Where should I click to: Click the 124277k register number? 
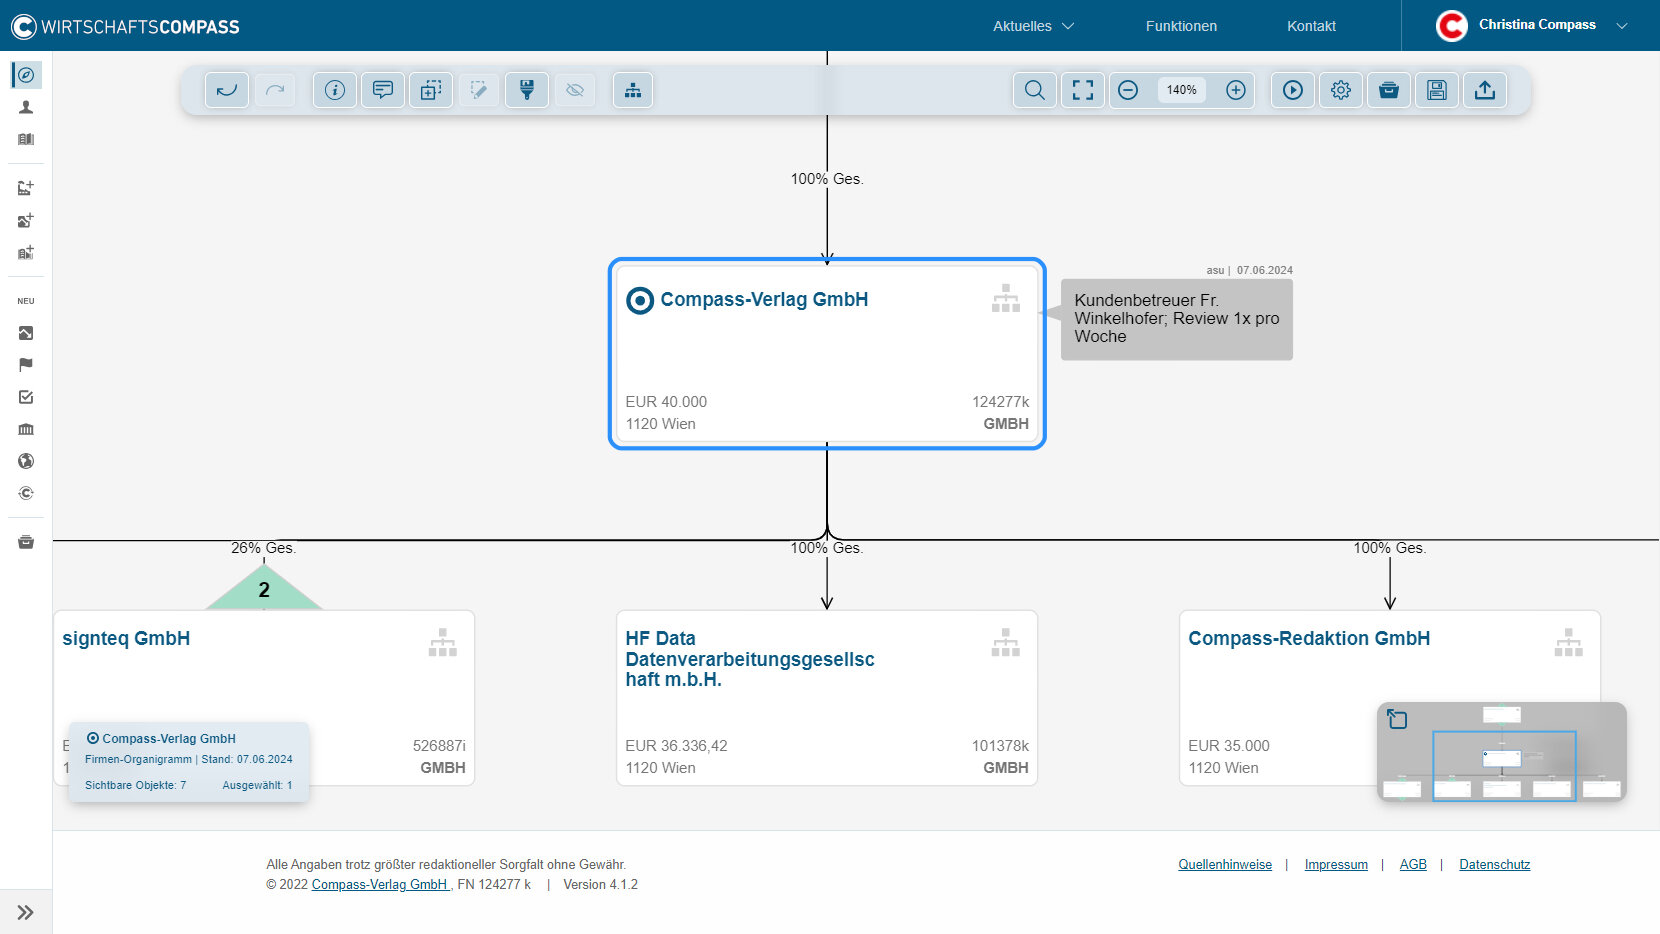1000,402
